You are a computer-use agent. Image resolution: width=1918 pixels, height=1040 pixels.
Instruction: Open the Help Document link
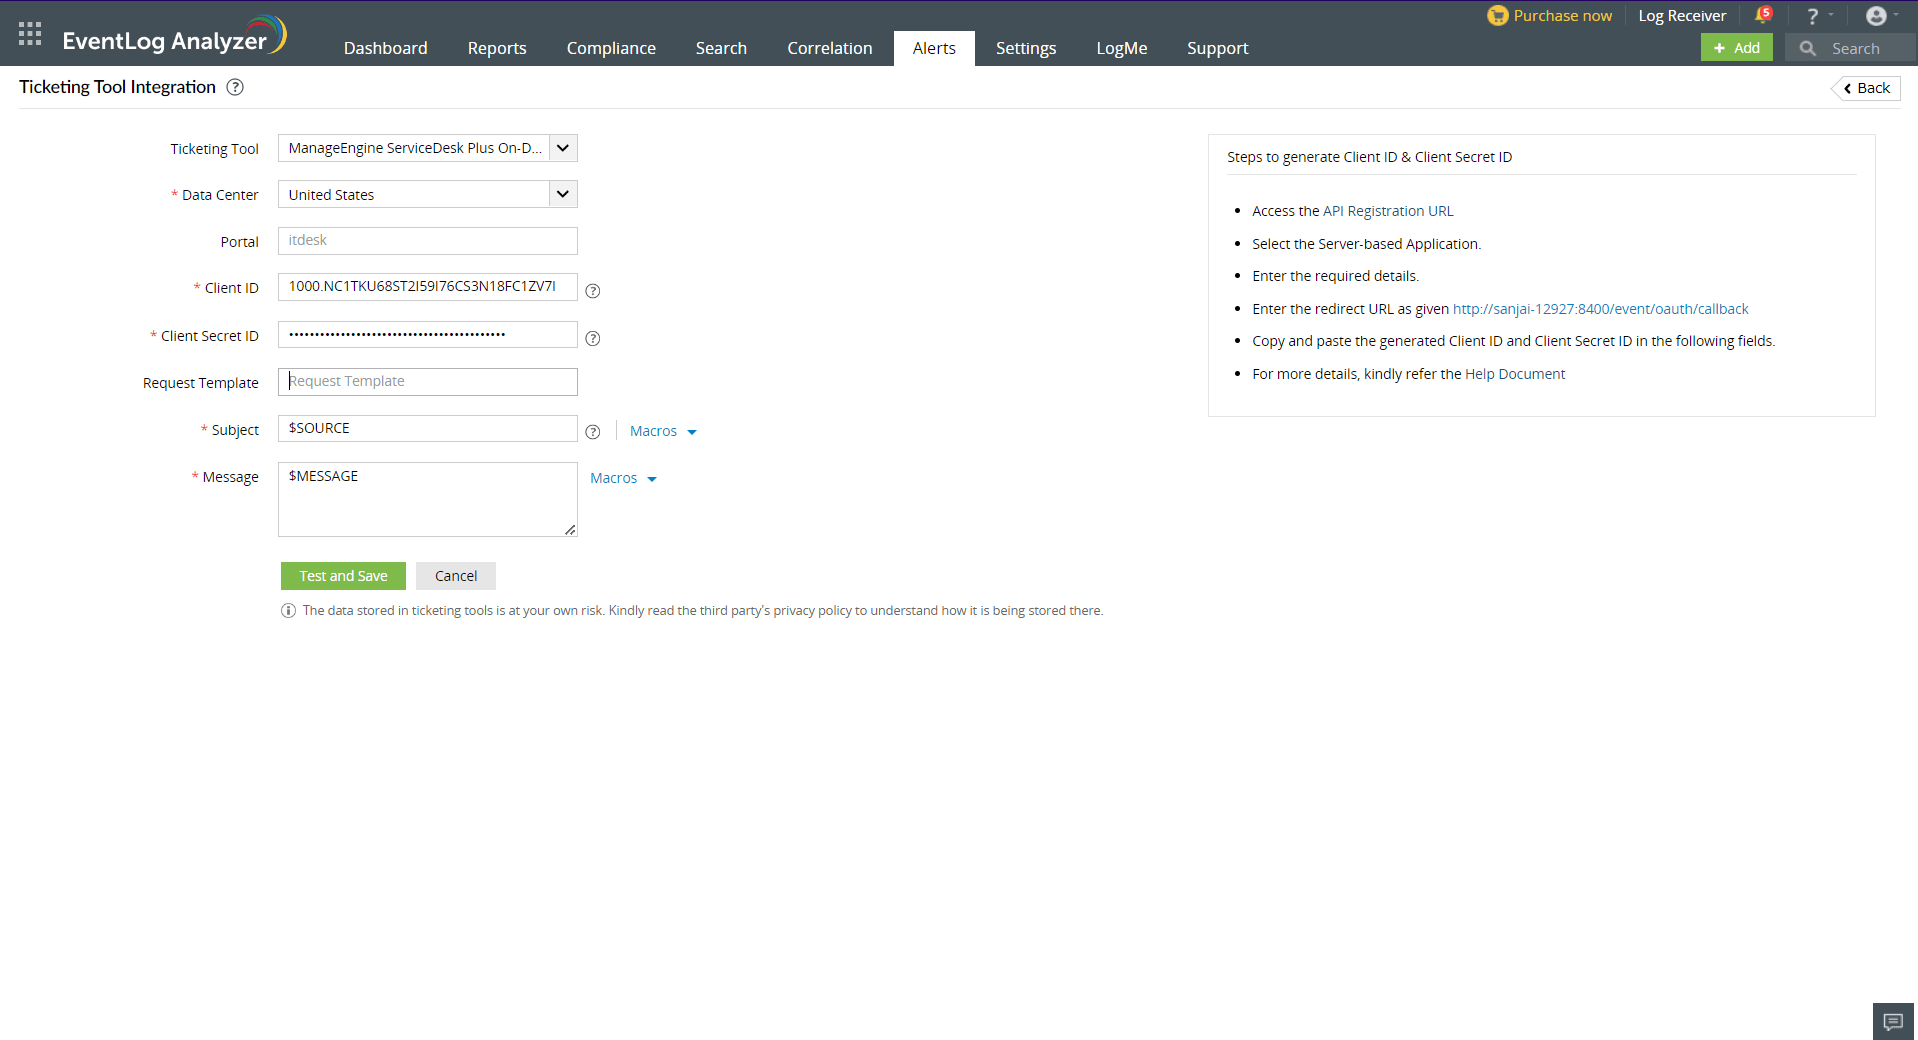point(1515,374)
